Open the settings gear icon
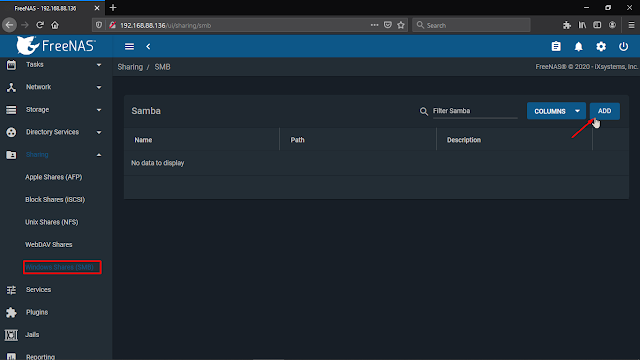The width and height of the screenshot is (640, 360). tap(601, 47)
